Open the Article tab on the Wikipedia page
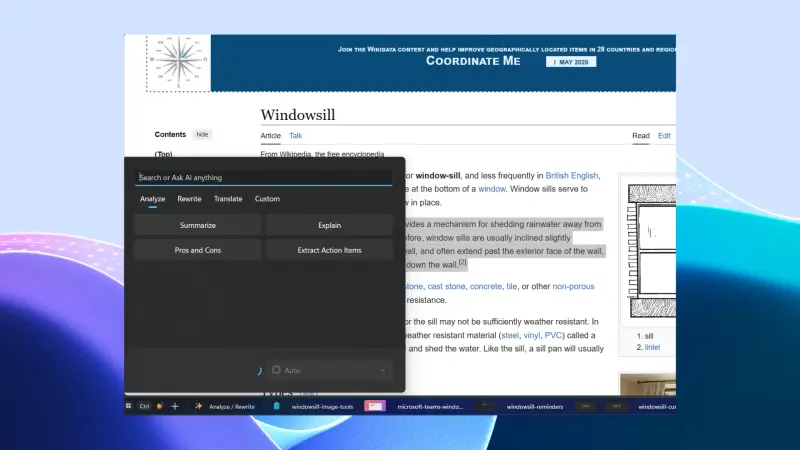The height and width of the screenshot is (450, 800). 270,136
